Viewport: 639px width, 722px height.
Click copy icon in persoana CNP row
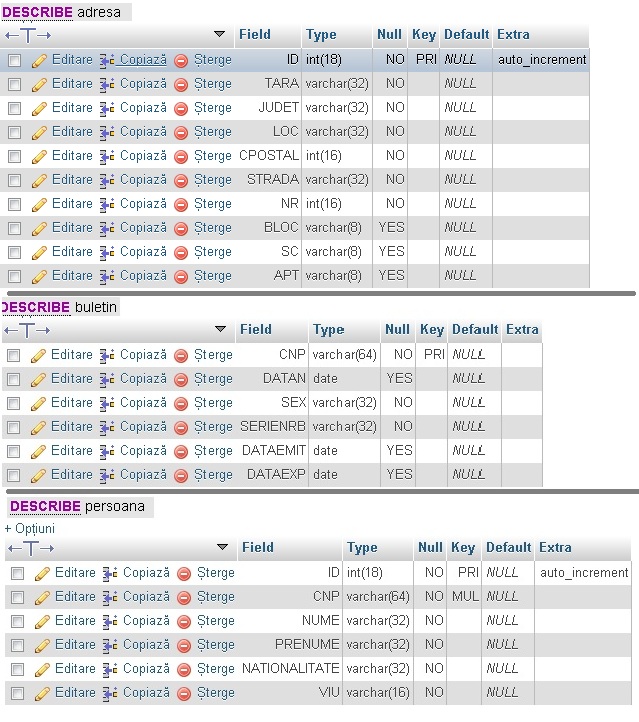click(x=110, y=598)
